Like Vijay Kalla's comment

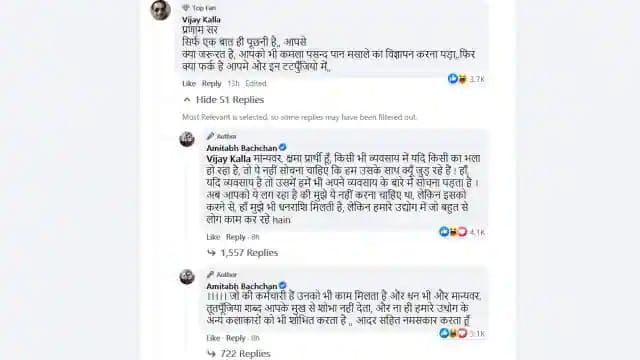pos(189,83)
